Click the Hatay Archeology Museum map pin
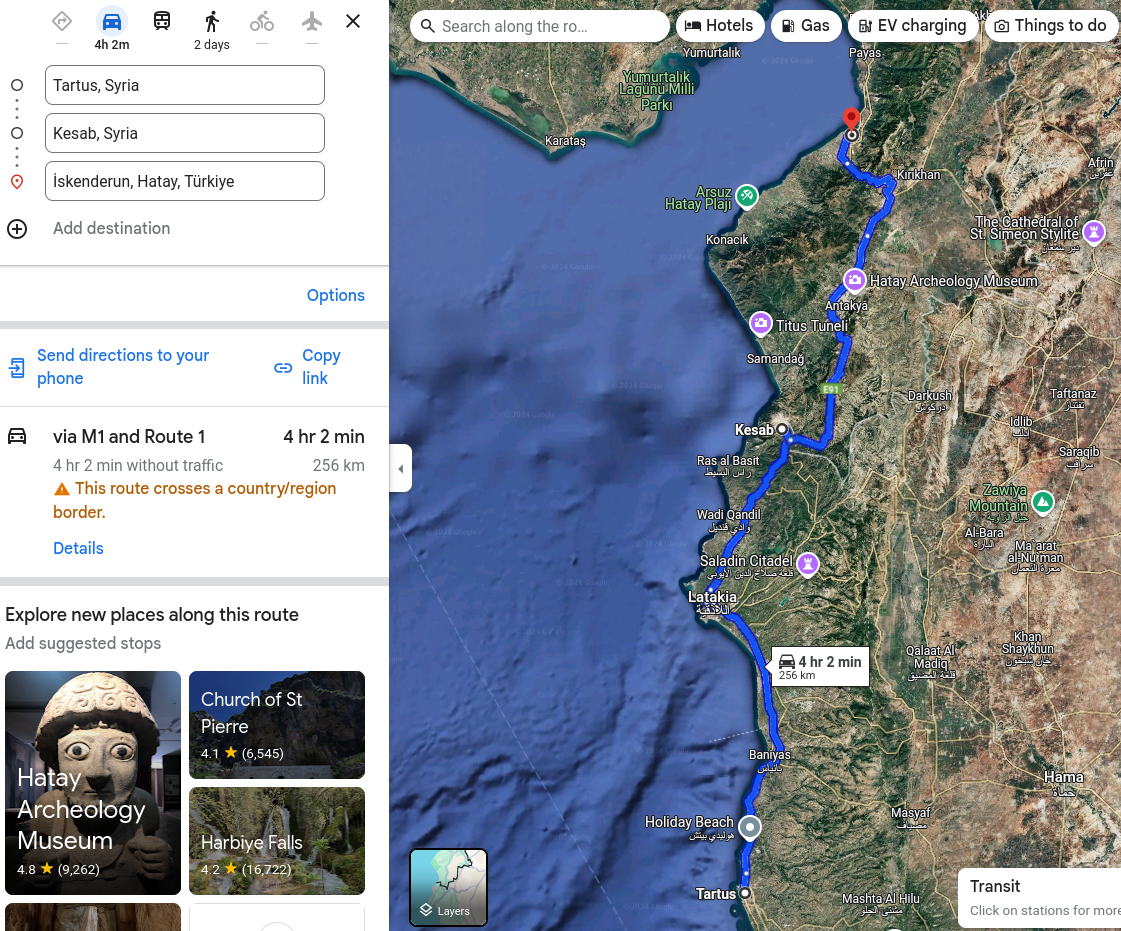 (x=854, y=280)
